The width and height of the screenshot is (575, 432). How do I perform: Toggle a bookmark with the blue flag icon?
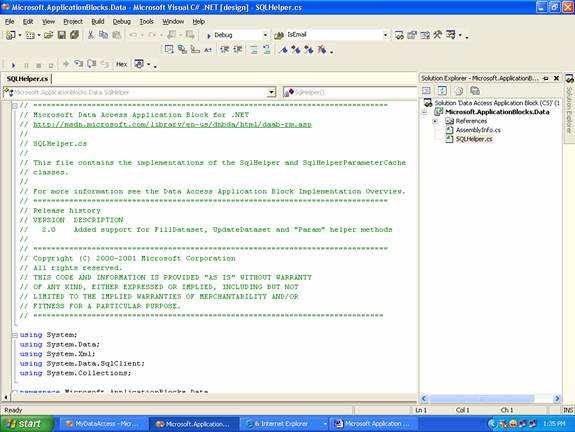(x=283, y=50)
